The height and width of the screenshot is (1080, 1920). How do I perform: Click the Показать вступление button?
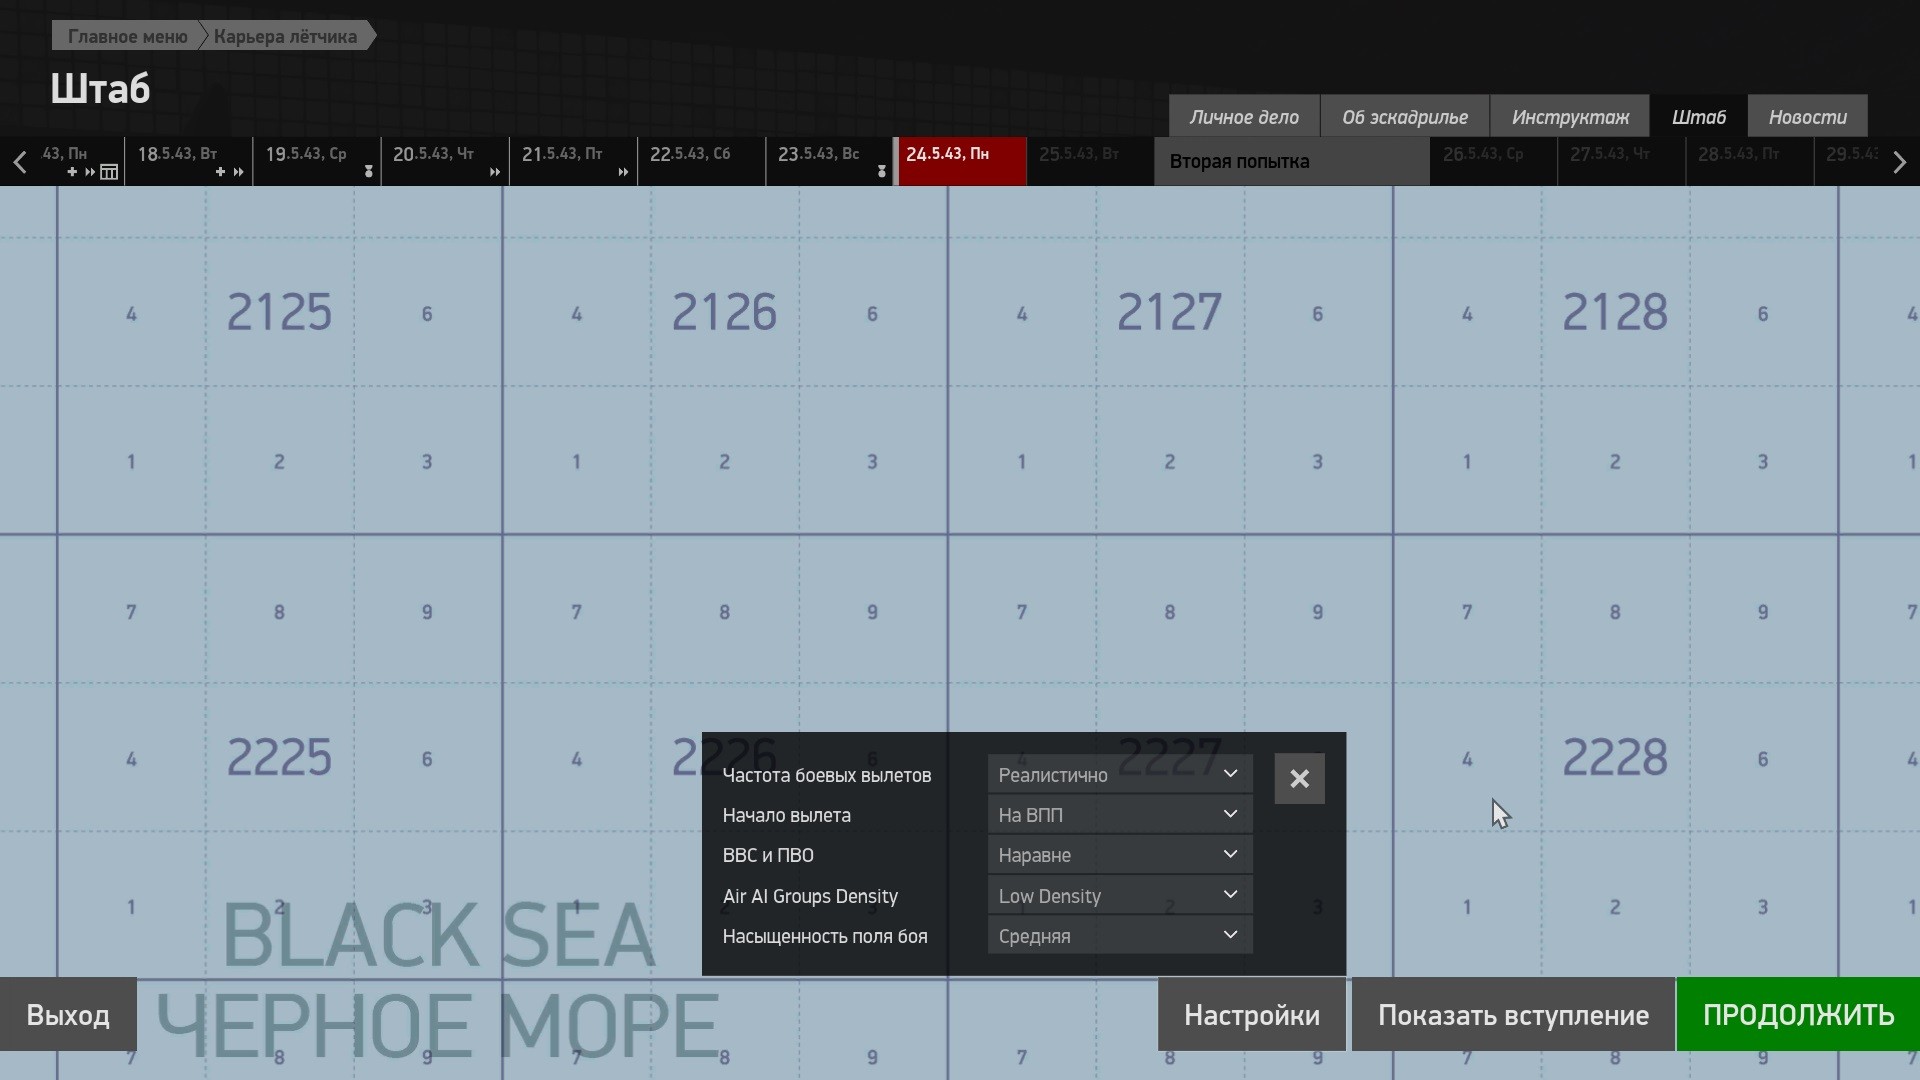point(1513,1015)
